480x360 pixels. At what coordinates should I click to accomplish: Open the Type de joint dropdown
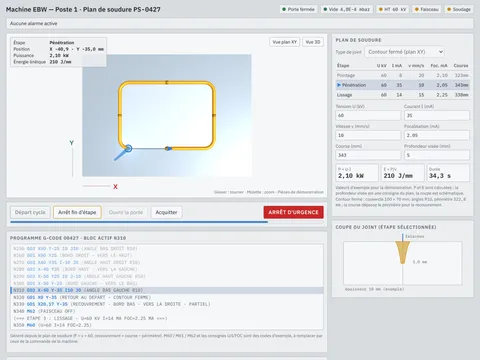tap(405, 52)
